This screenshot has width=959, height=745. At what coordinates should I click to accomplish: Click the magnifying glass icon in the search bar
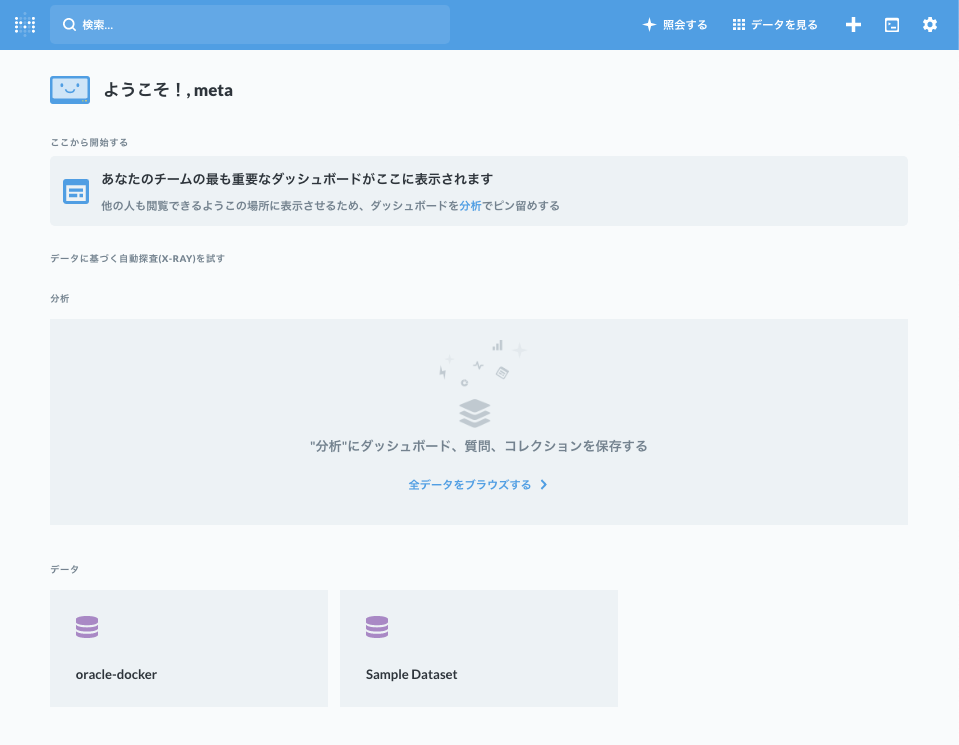click(x=68, y=24)
